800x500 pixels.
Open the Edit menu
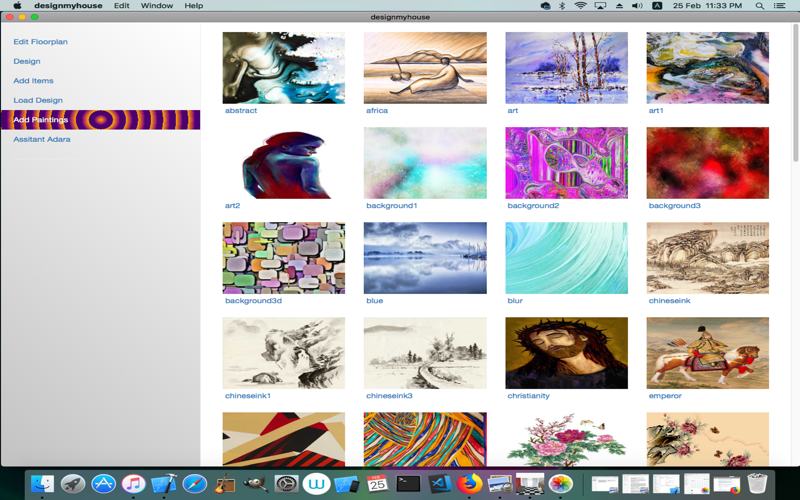[121, 6]
